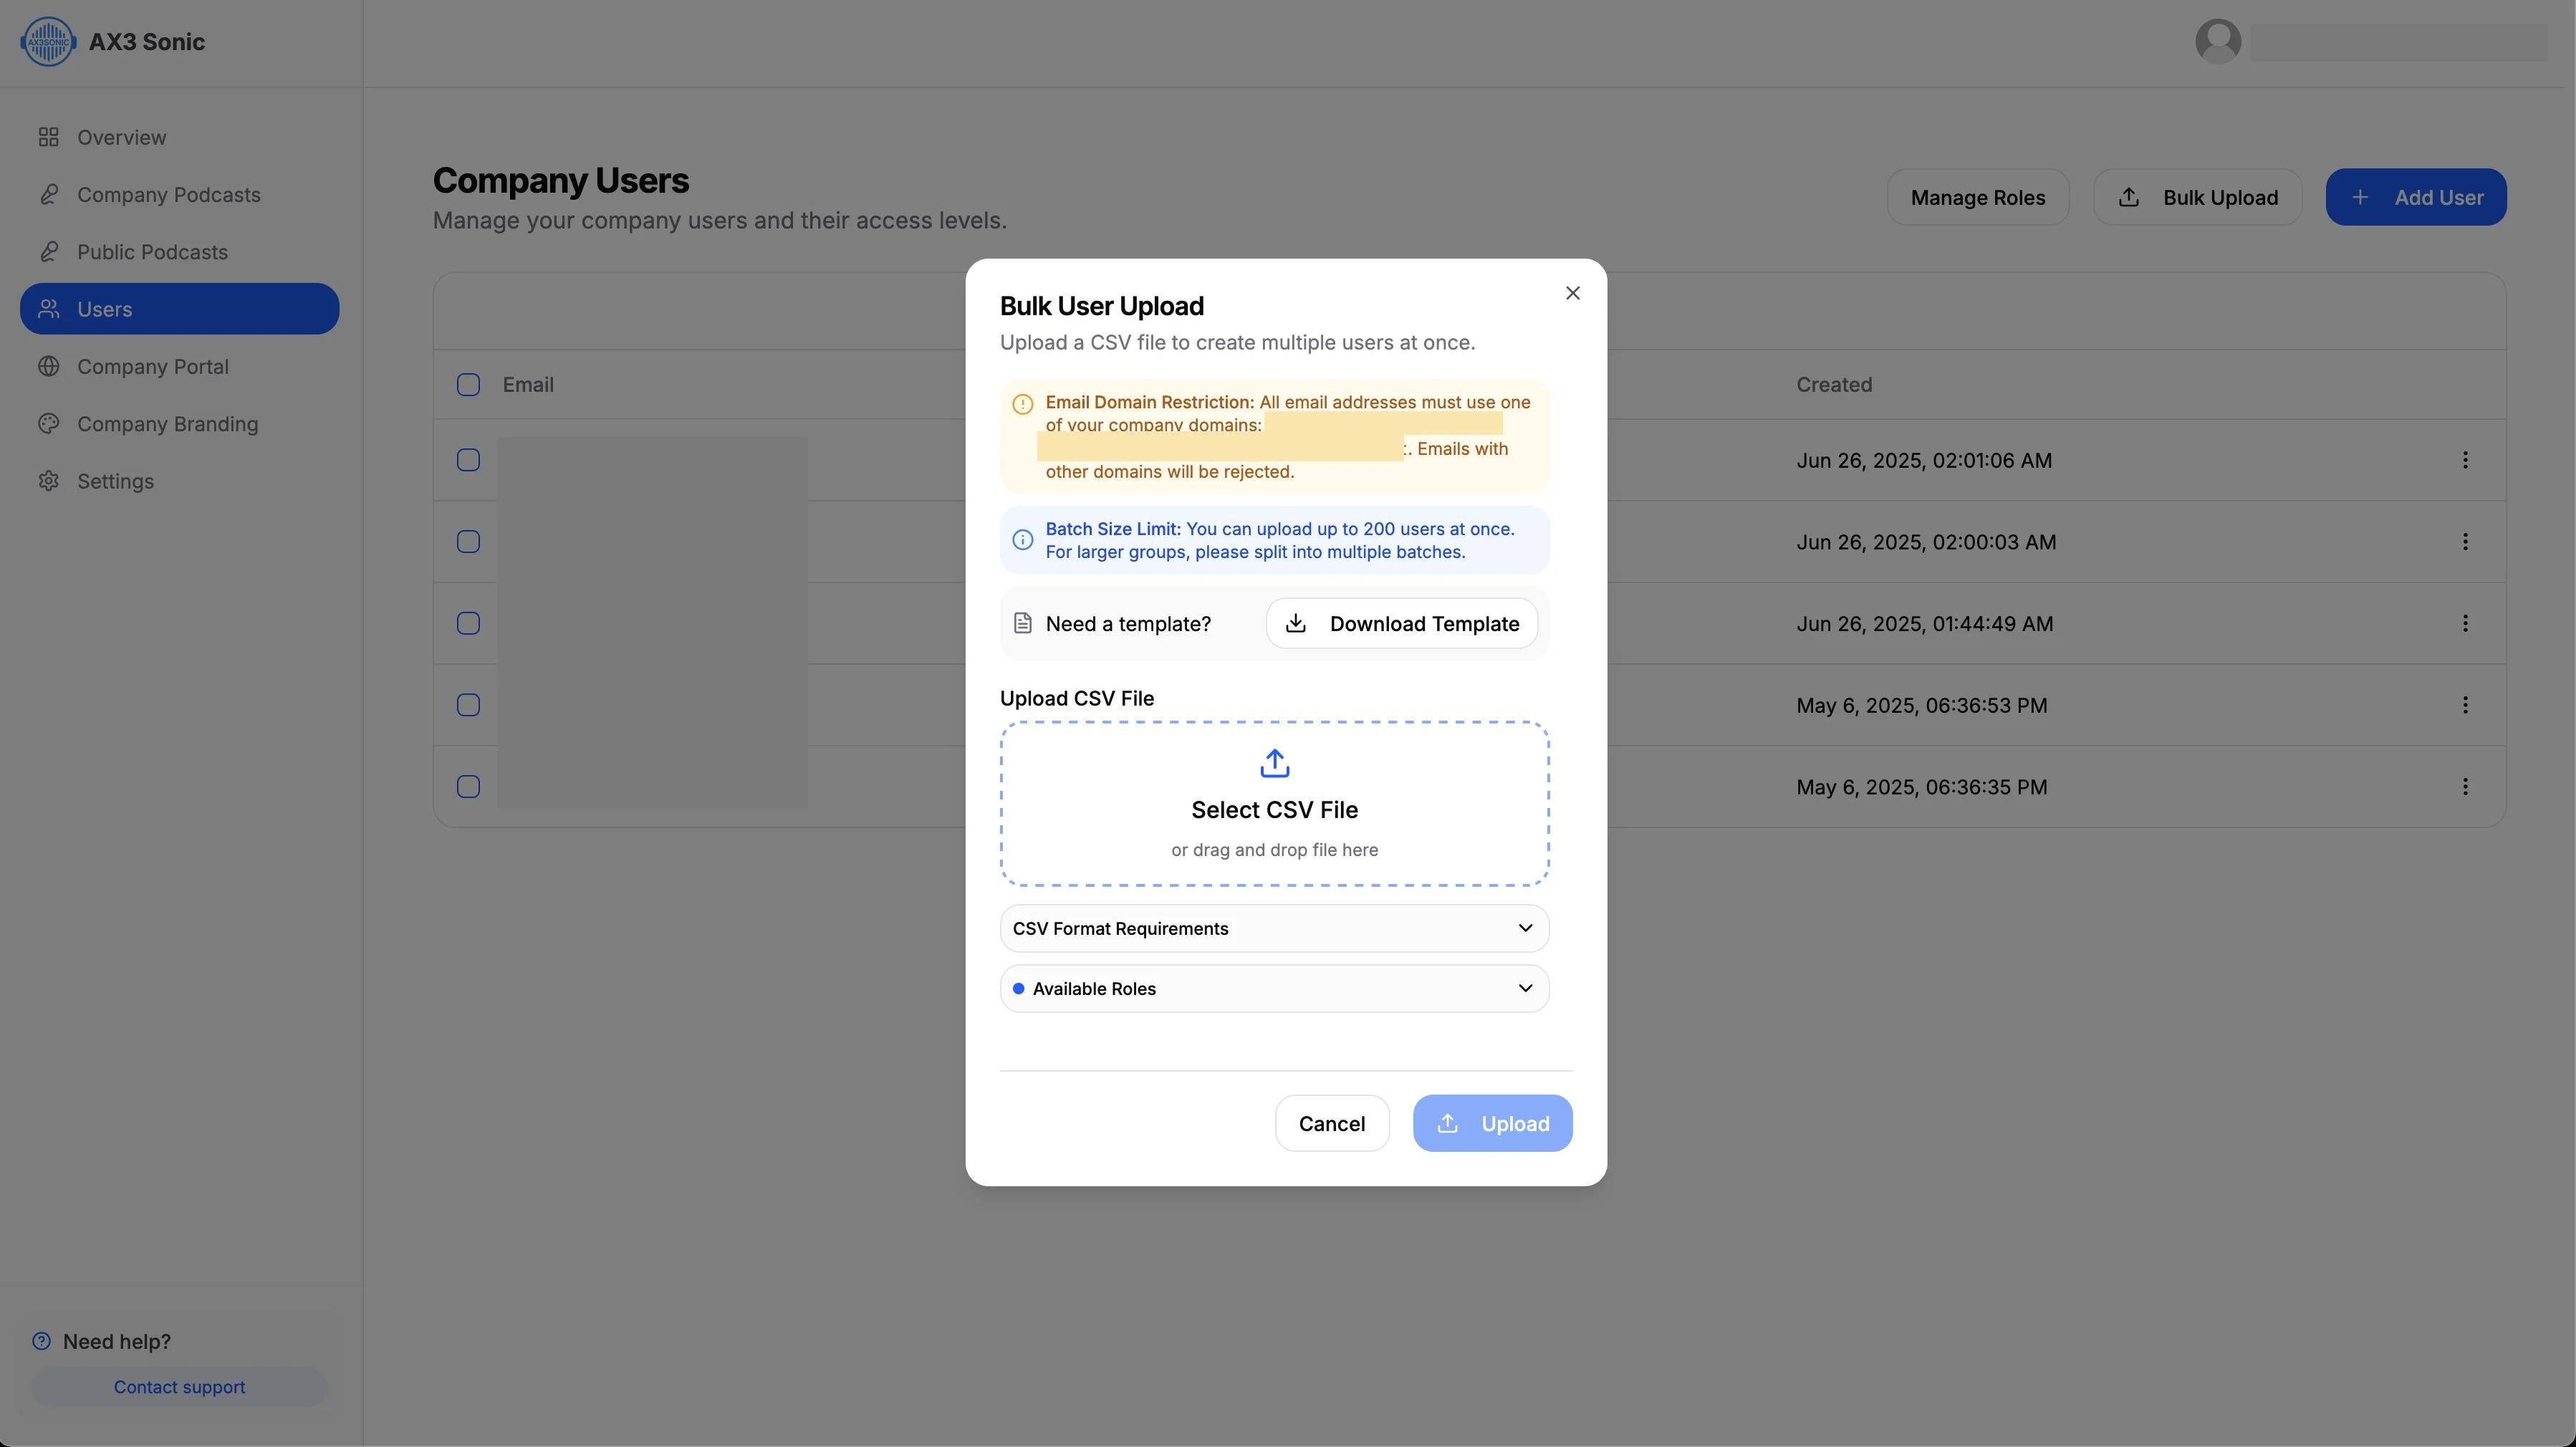Click the three-dot menu for Jun 26 02:01:06 row
This screenshot has height=1447, width=2576.
(2465, 460)
